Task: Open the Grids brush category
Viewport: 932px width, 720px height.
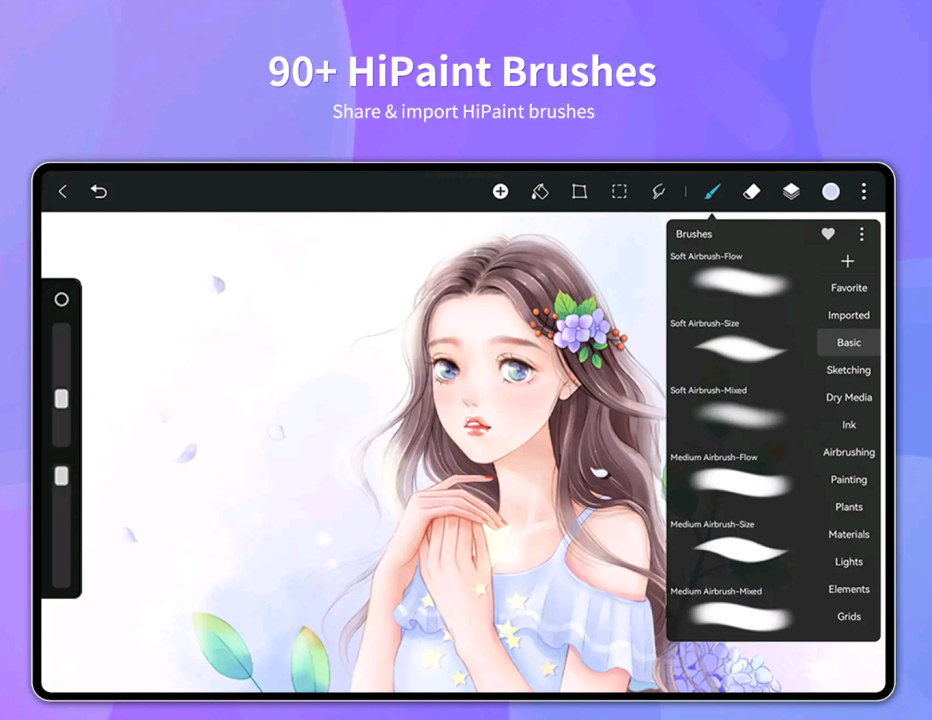Action: tap(849, 616)
